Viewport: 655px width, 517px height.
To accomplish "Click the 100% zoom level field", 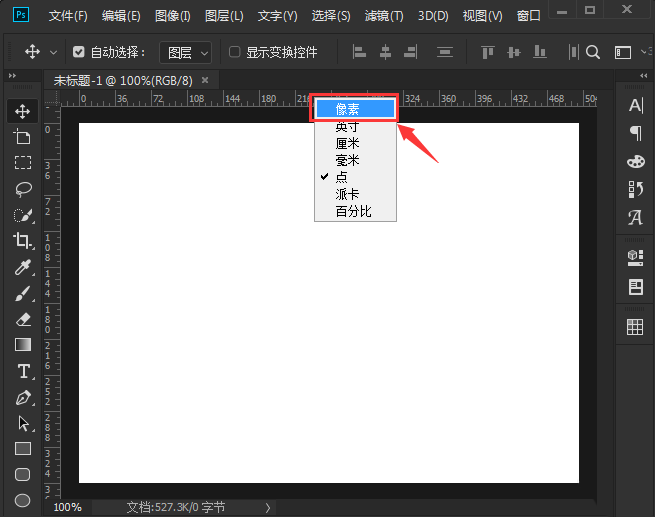I will click(68, 507).
